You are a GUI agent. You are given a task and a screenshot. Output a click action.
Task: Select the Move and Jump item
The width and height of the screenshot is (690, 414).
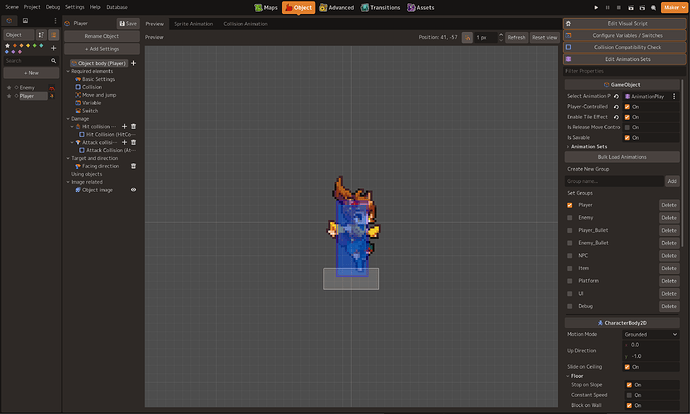(95, 95)
